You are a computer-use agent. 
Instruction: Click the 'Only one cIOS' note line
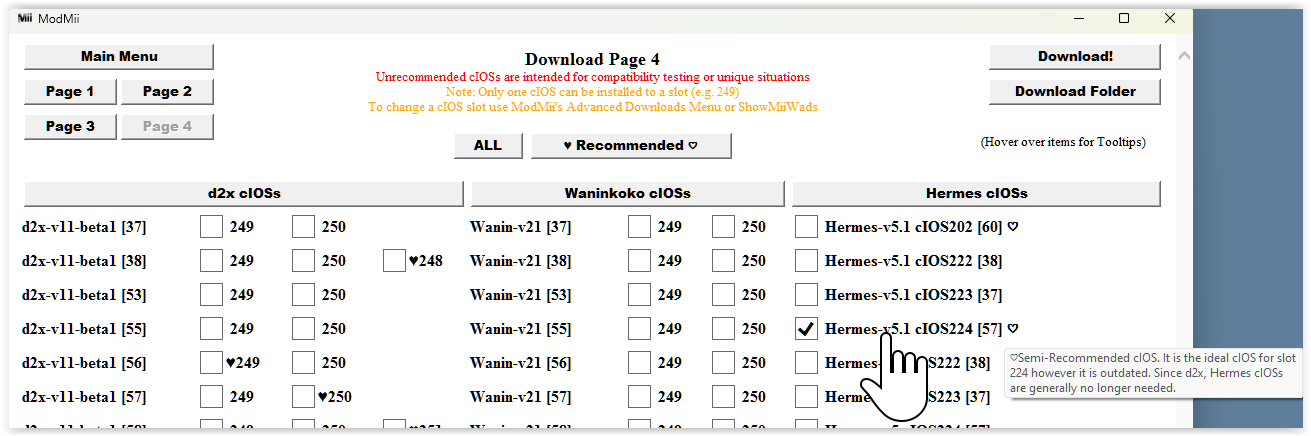[x=593, y=92]
